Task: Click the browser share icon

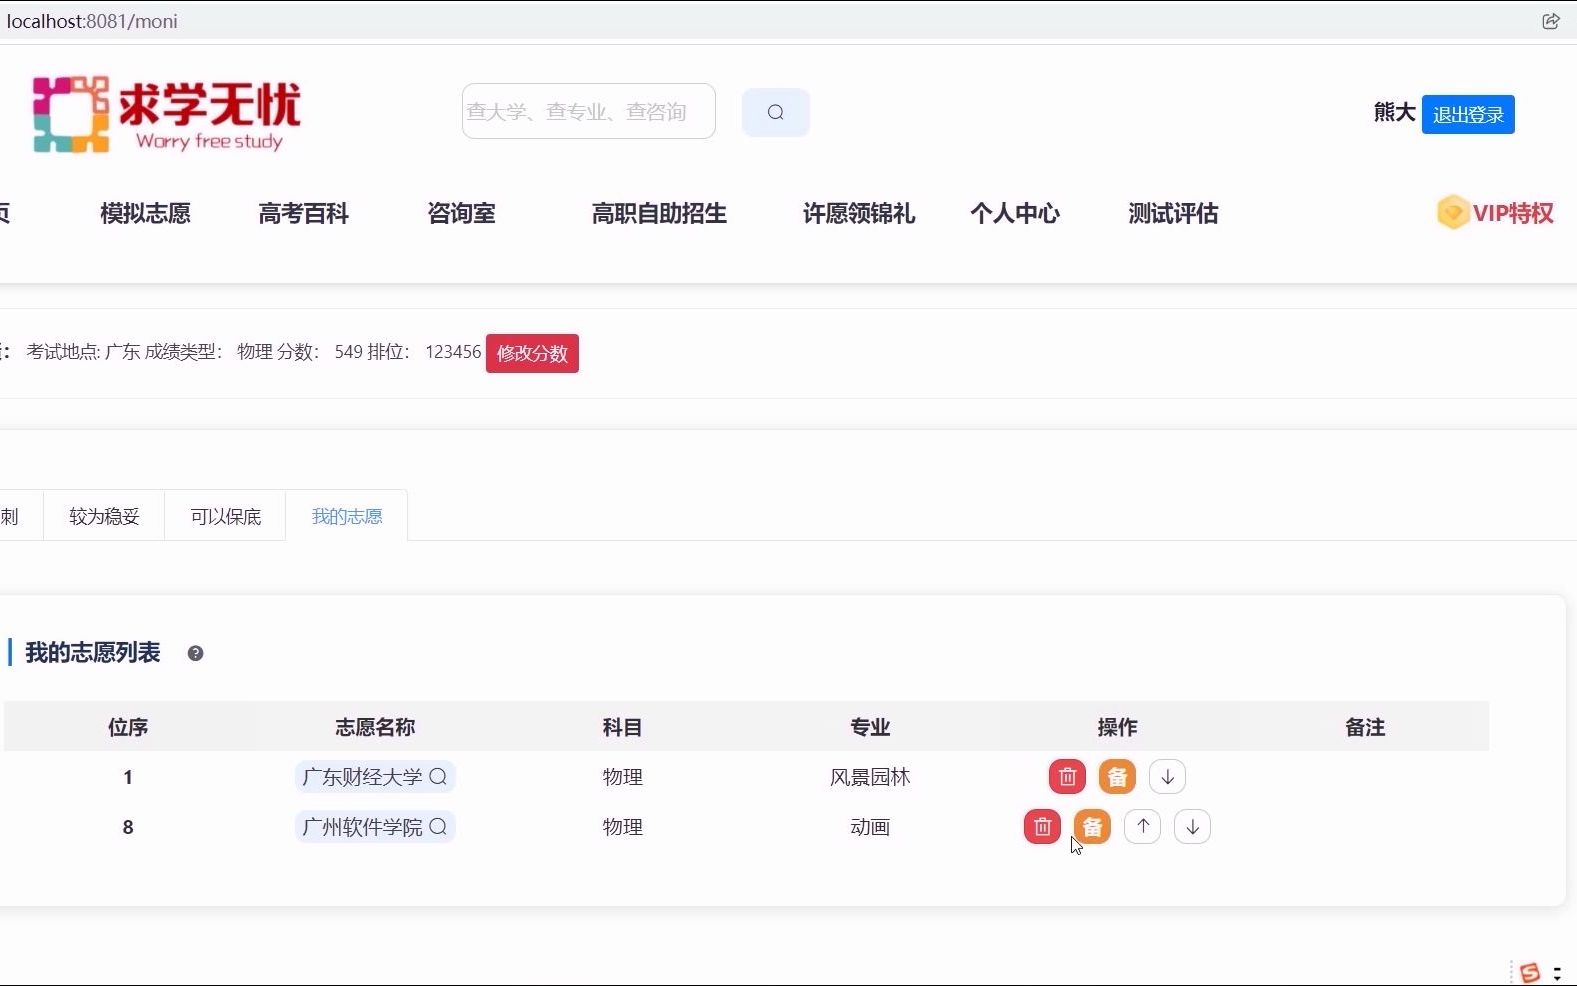Action: point(1551,21)
